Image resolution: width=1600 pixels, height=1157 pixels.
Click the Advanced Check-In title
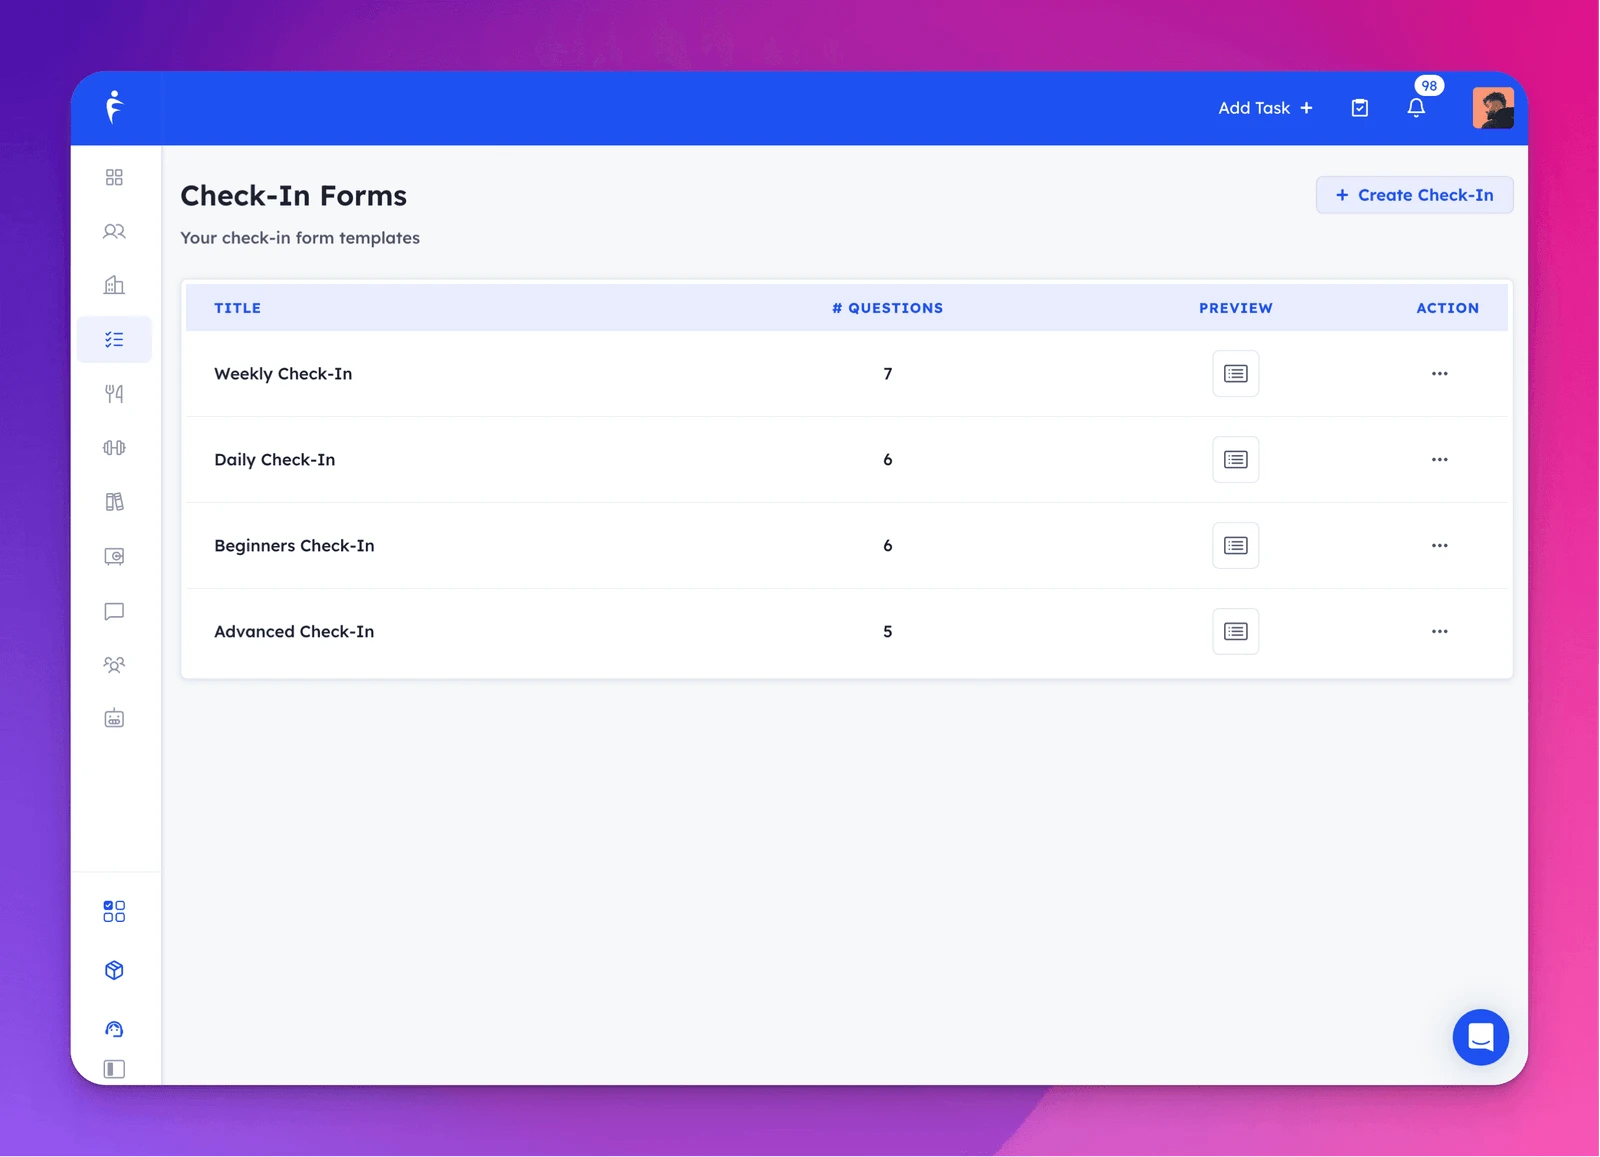click(294, 631)
